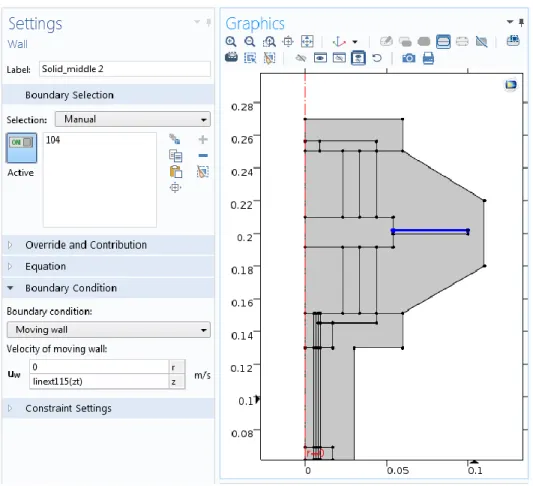The width and height of the screenshot is (533, 486).
Task: Click the Zoom In magnifier icon
Action: click(231, 42)
